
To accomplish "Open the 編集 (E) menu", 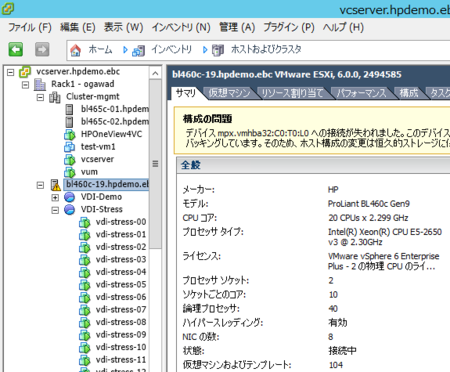I will (77, 27).
